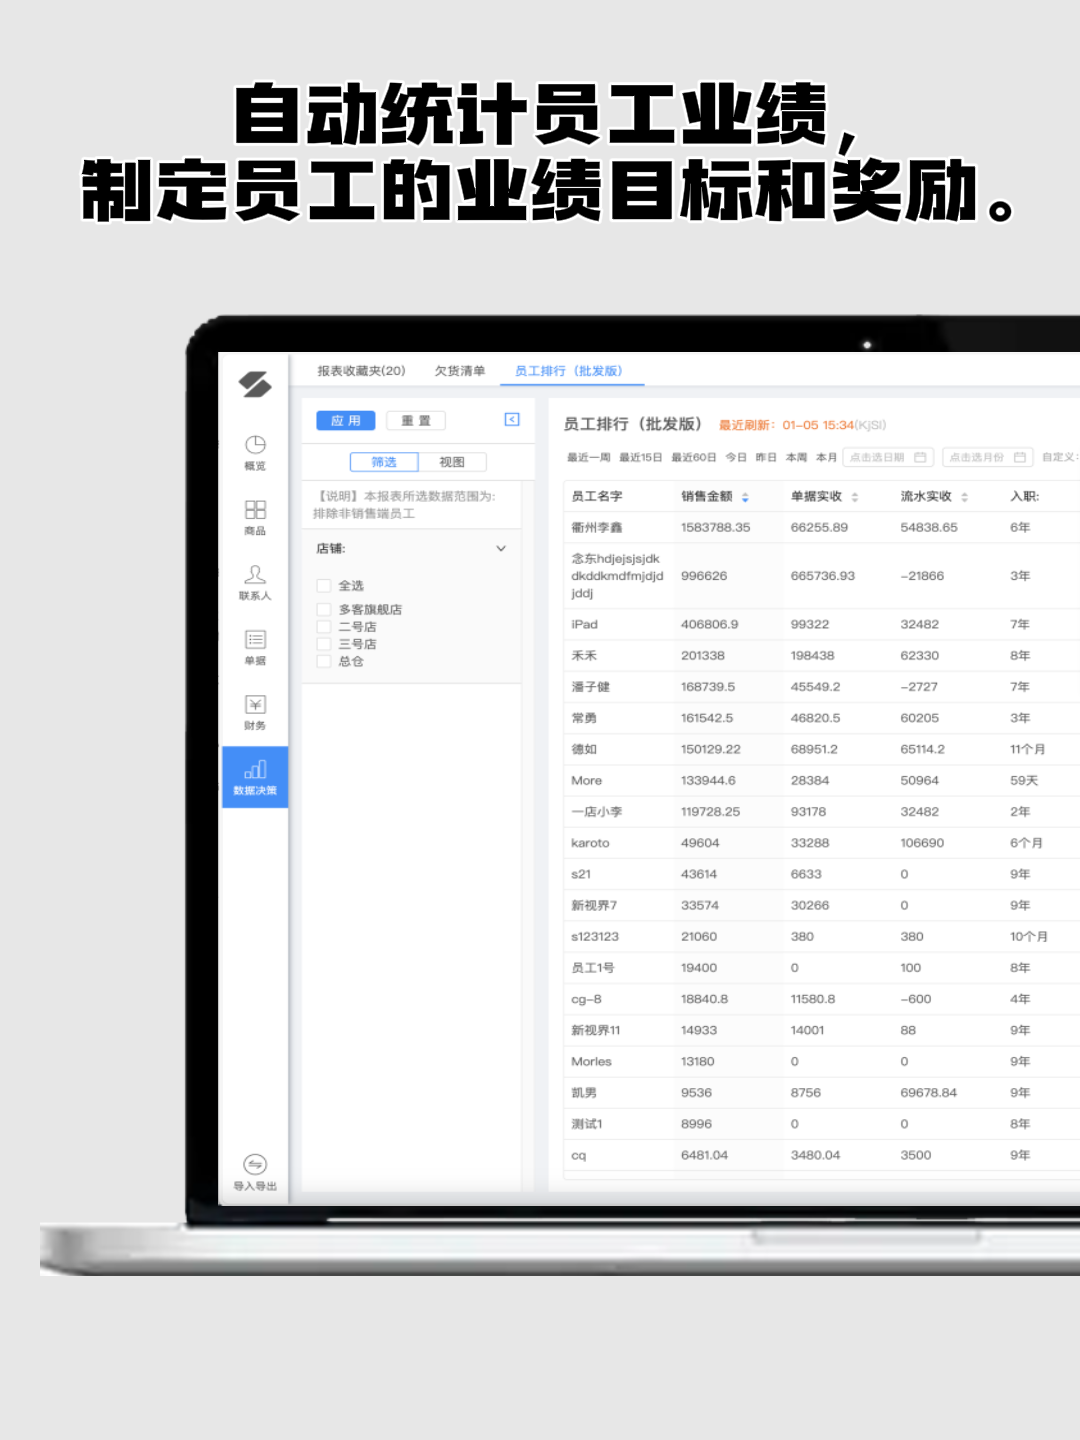
Task: Click the 导入导出 import export icon
Action: tap(255, 1171)
